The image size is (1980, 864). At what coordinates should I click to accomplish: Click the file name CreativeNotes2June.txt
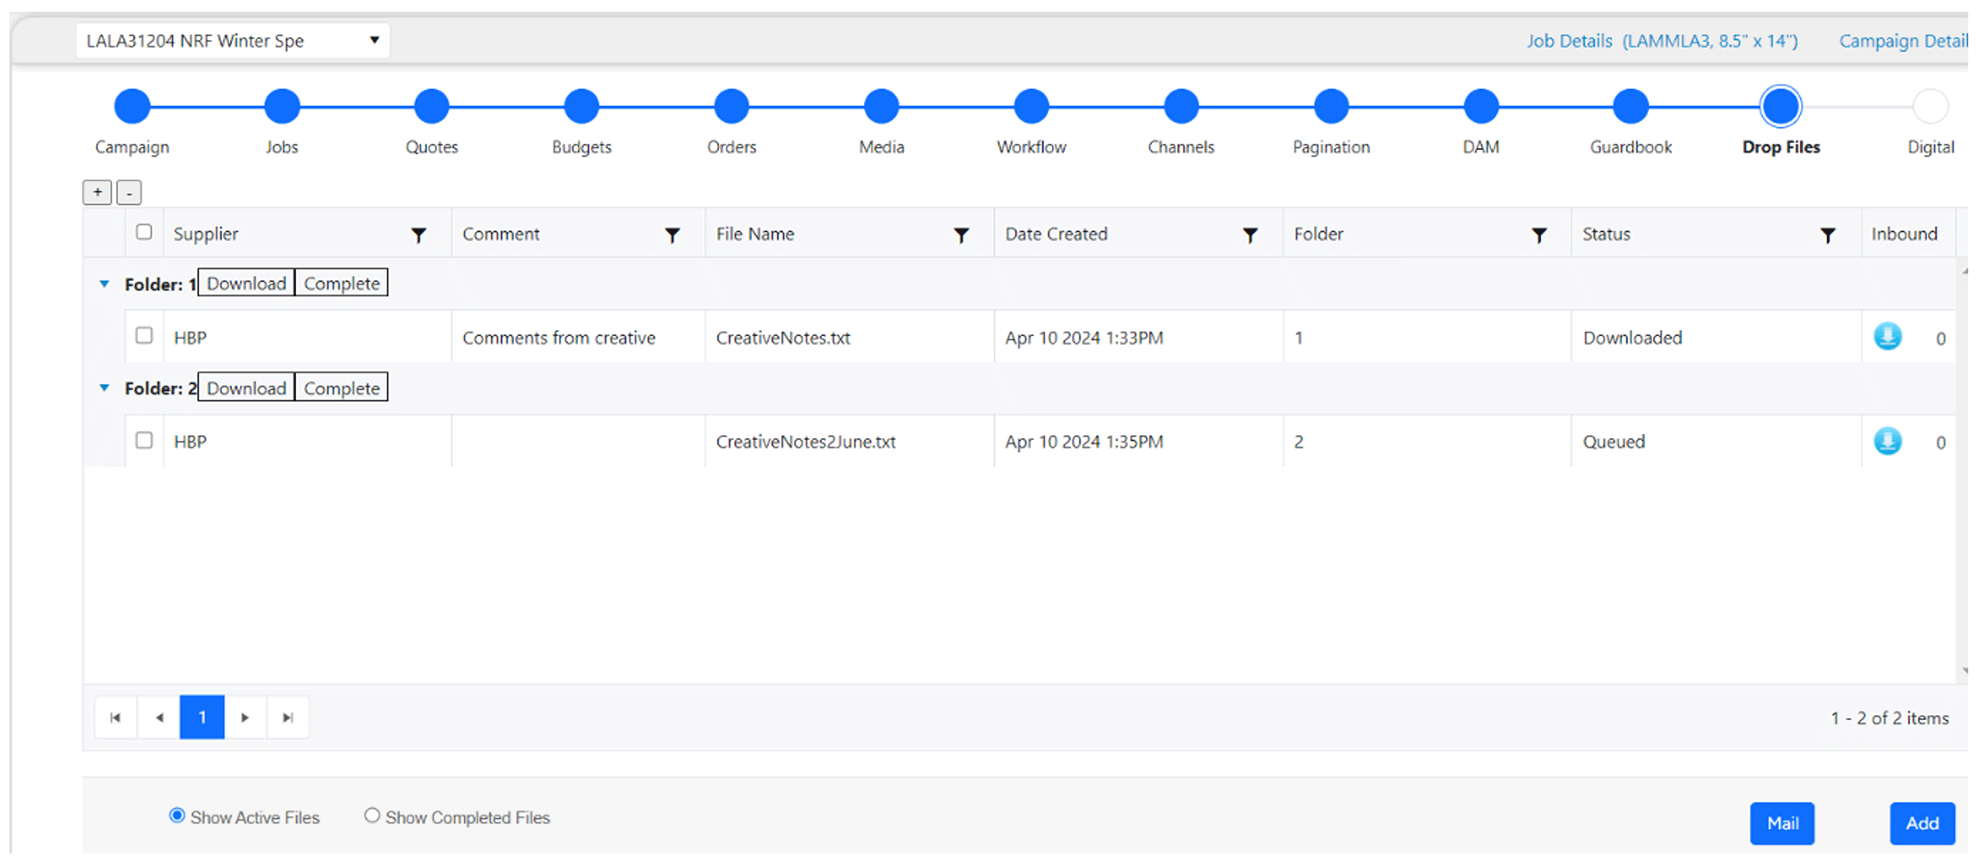click(806, 442)
